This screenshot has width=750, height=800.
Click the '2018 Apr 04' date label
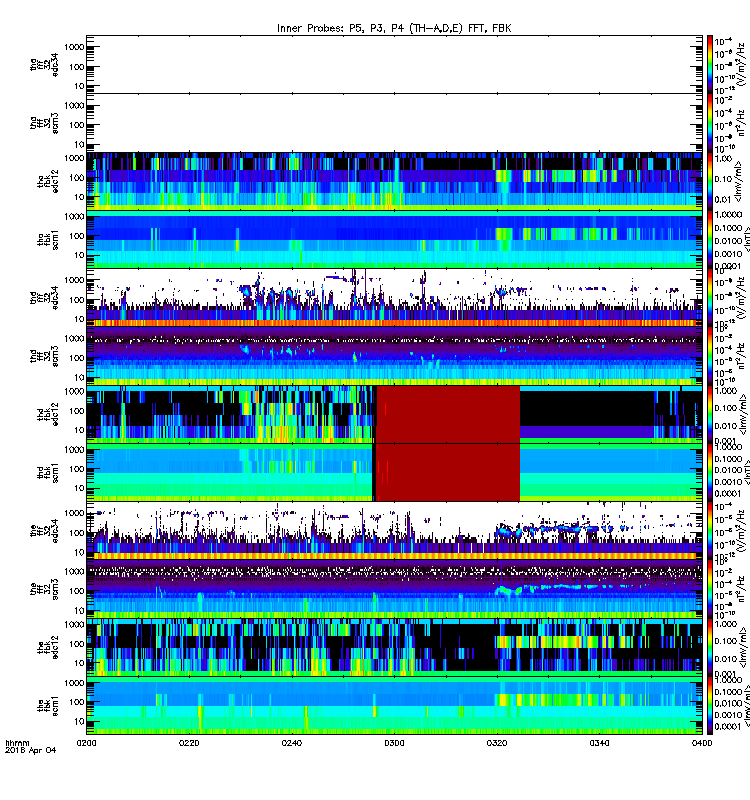pos(31,751)
